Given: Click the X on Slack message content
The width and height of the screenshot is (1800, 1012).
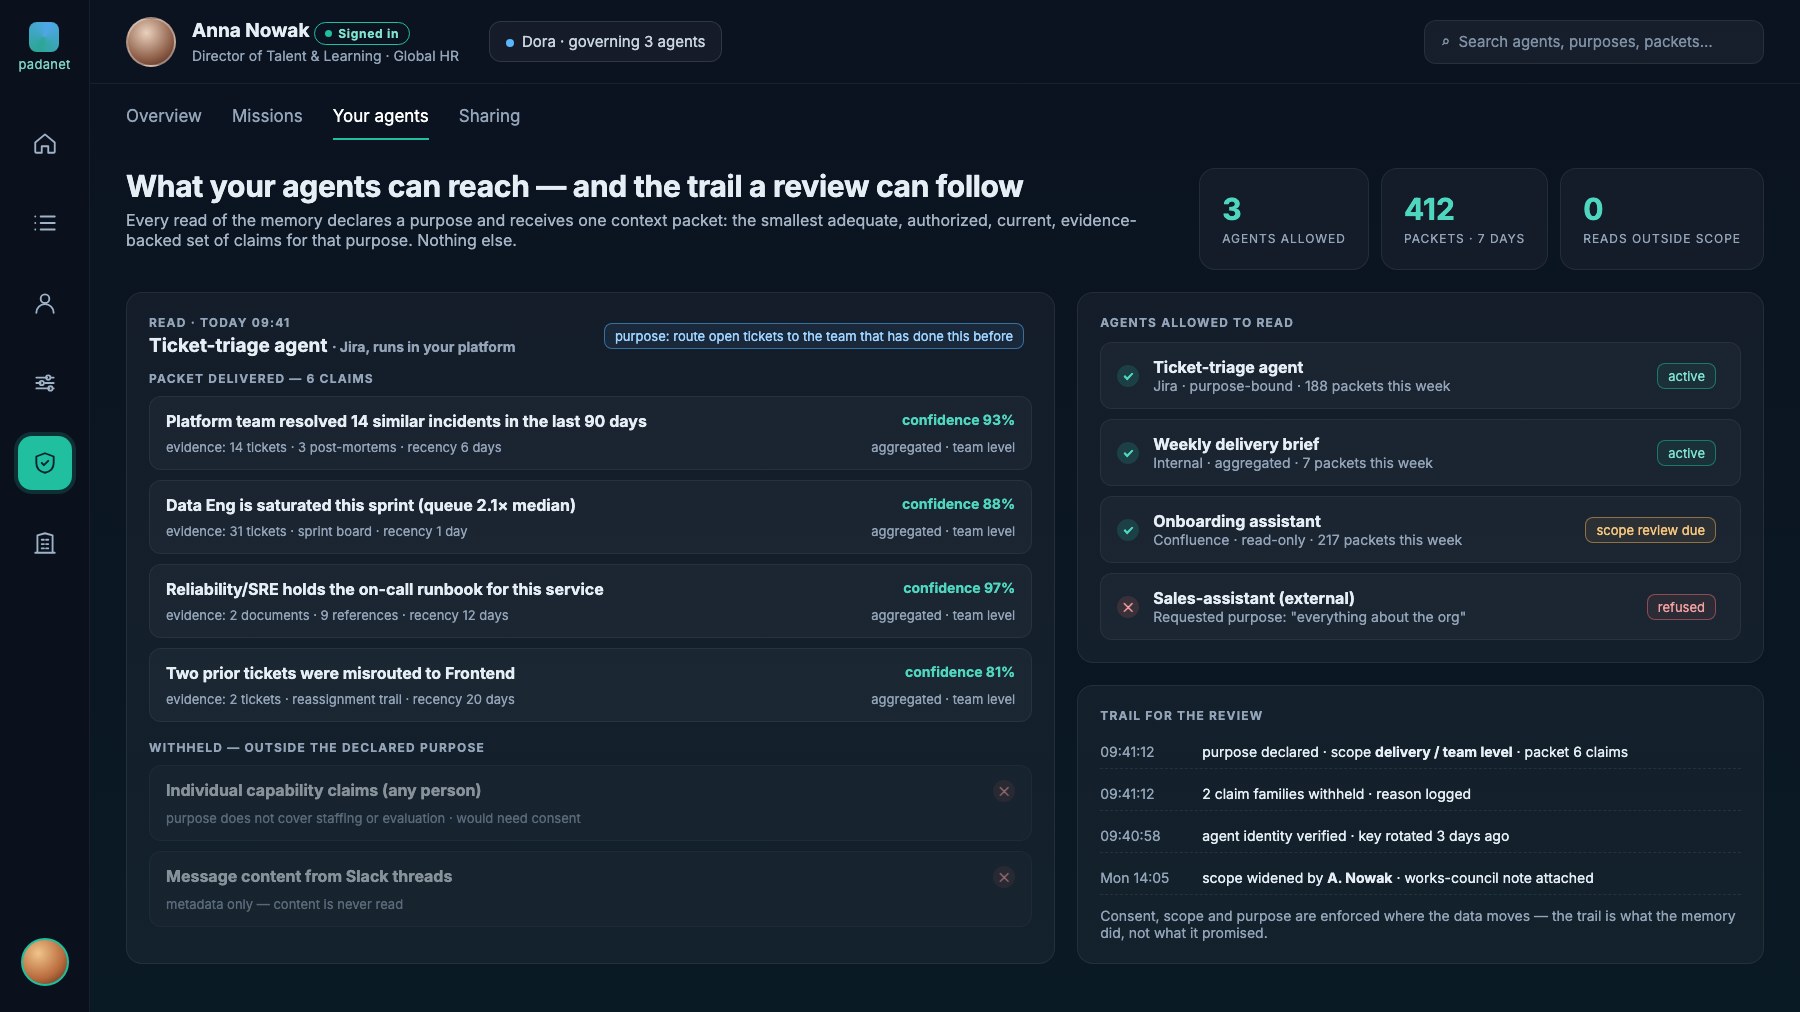Looking at the screenshot, I should (1004, 877).
